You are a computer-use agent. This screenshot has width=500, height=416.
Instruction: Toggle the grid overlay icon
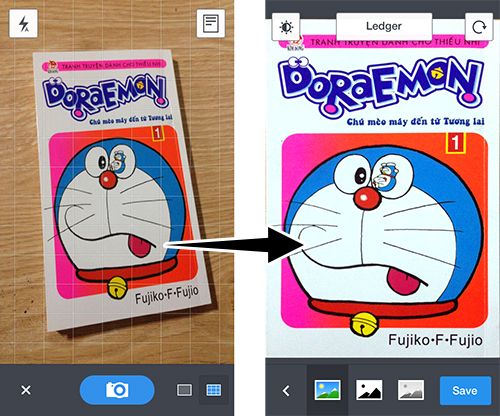coord(214,390)
